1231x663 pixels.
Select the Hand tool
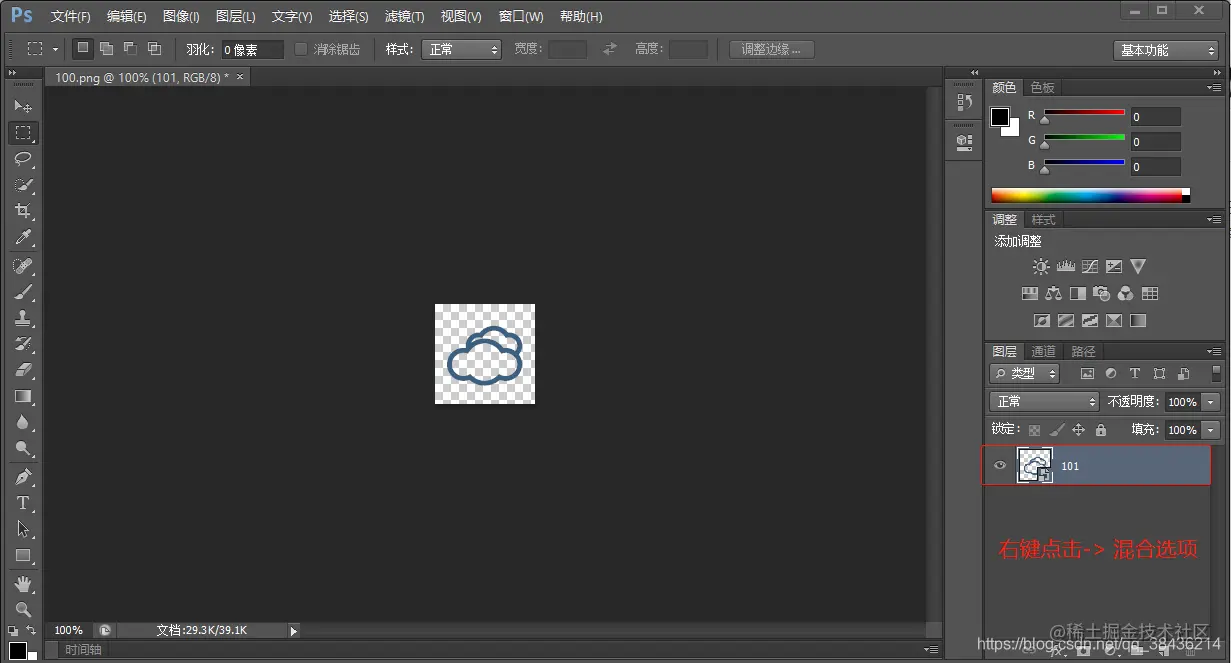23,583
